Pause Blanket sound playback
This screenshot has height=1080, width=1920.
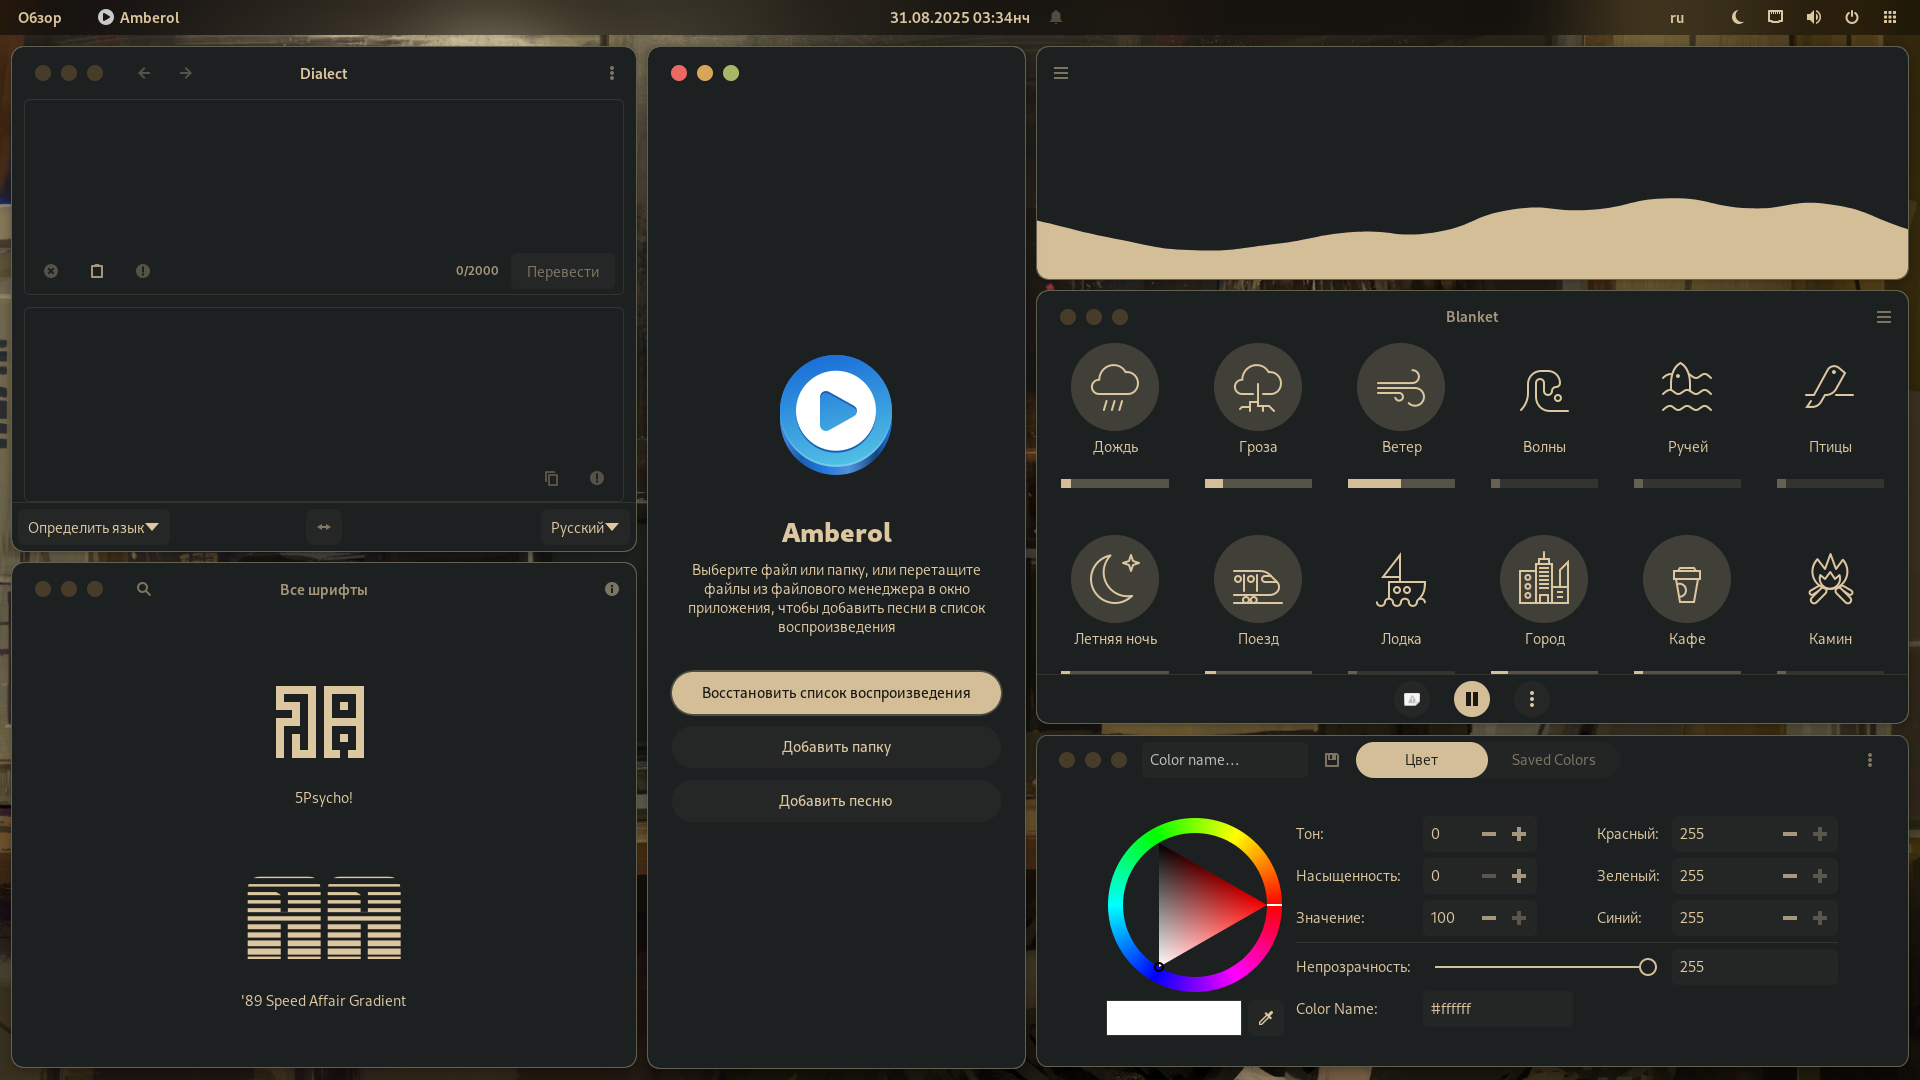(x=1471, y=699)
